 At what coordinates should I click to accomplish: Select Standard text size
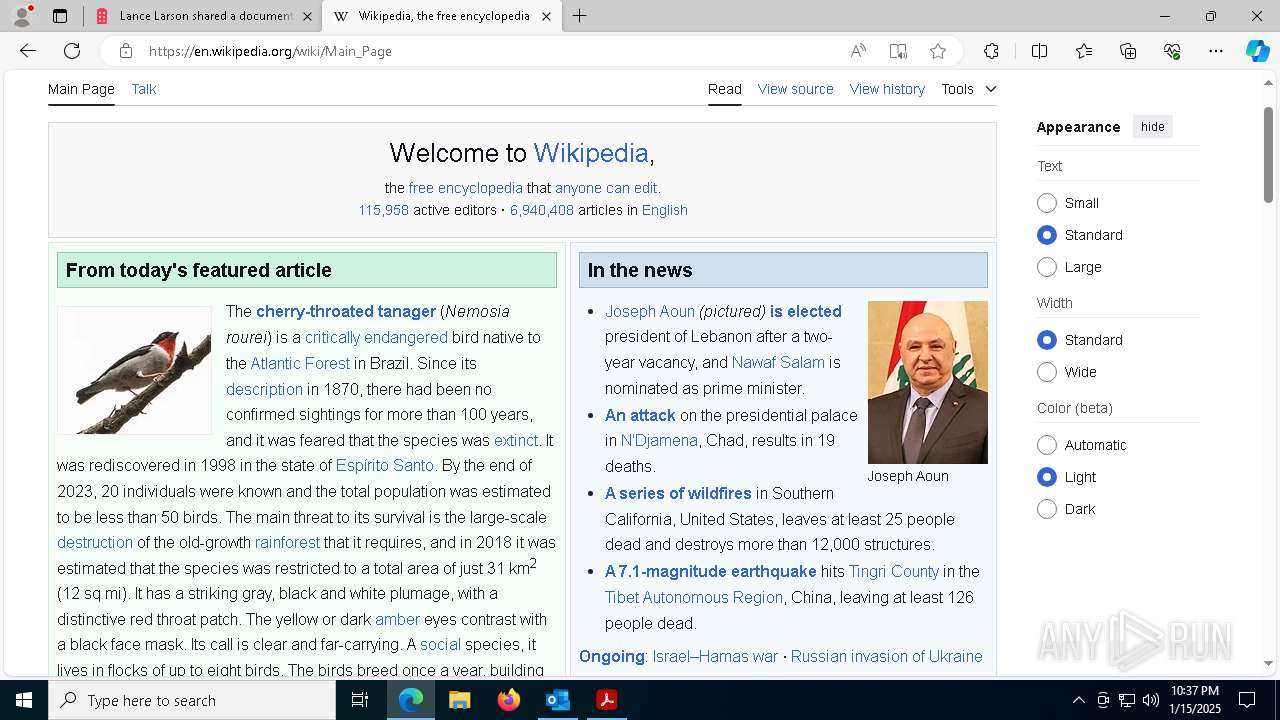(x=1047, y=235)
